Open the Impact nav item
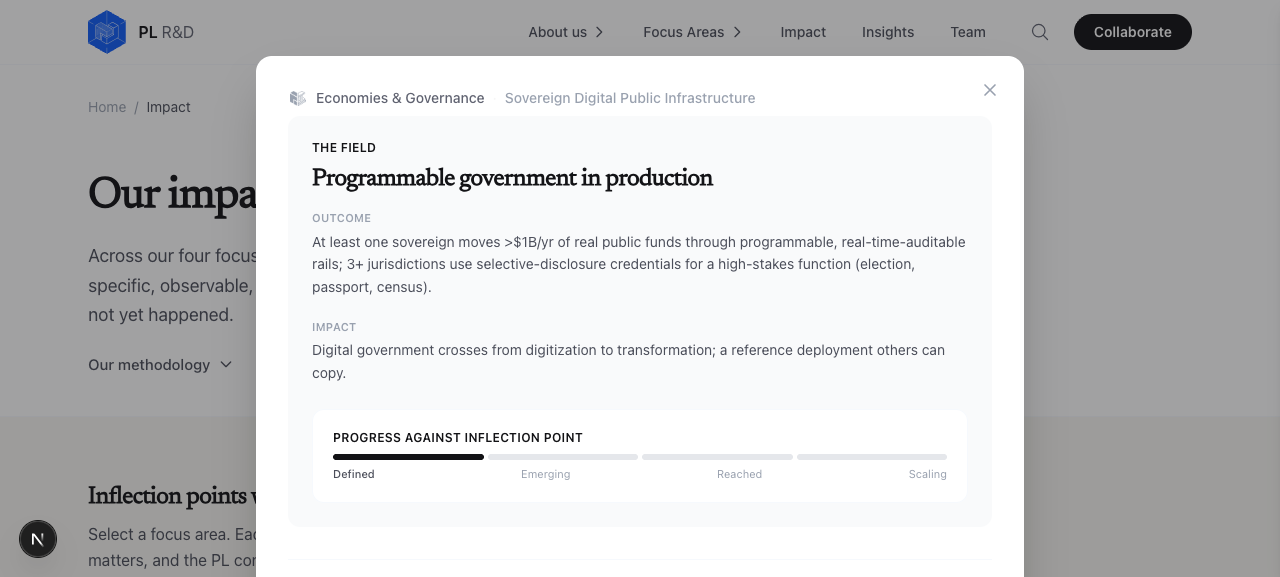This screenshot has width=1280, height=577. pyautogui.click(x=803, y=32)
